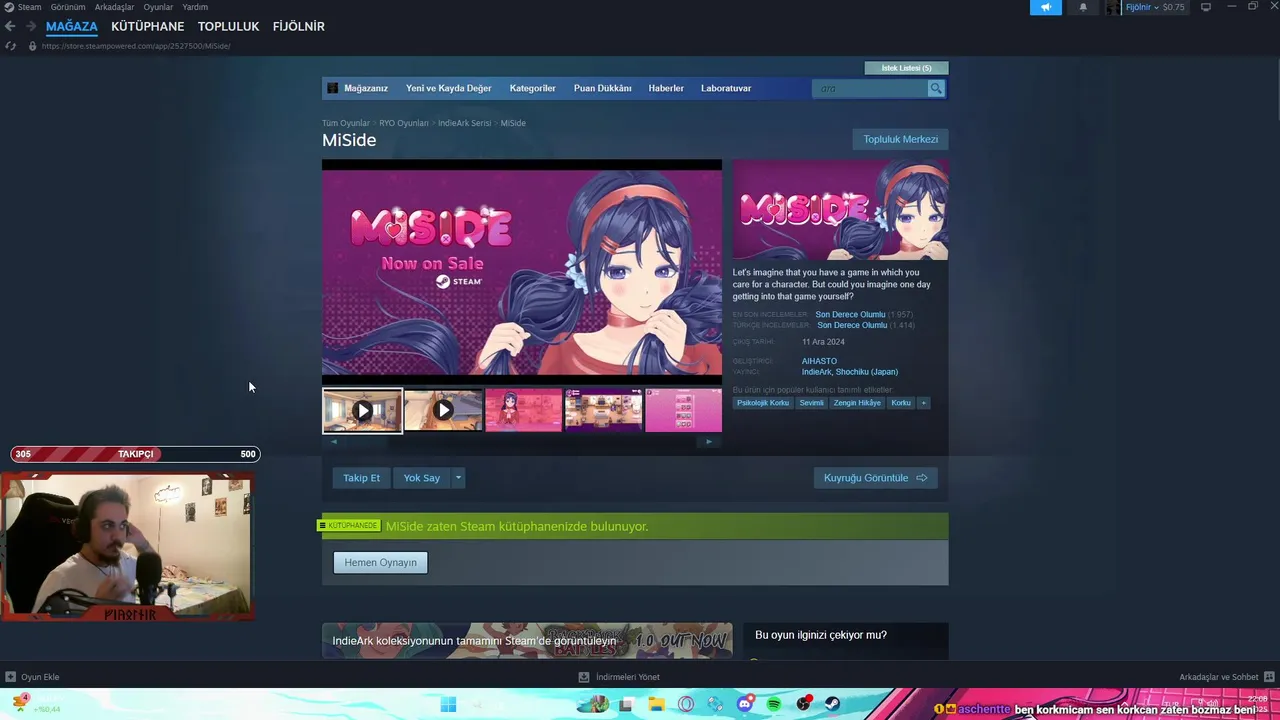
Task: Open File Explorer from the taskbar
Action: (x=656, y=704)
